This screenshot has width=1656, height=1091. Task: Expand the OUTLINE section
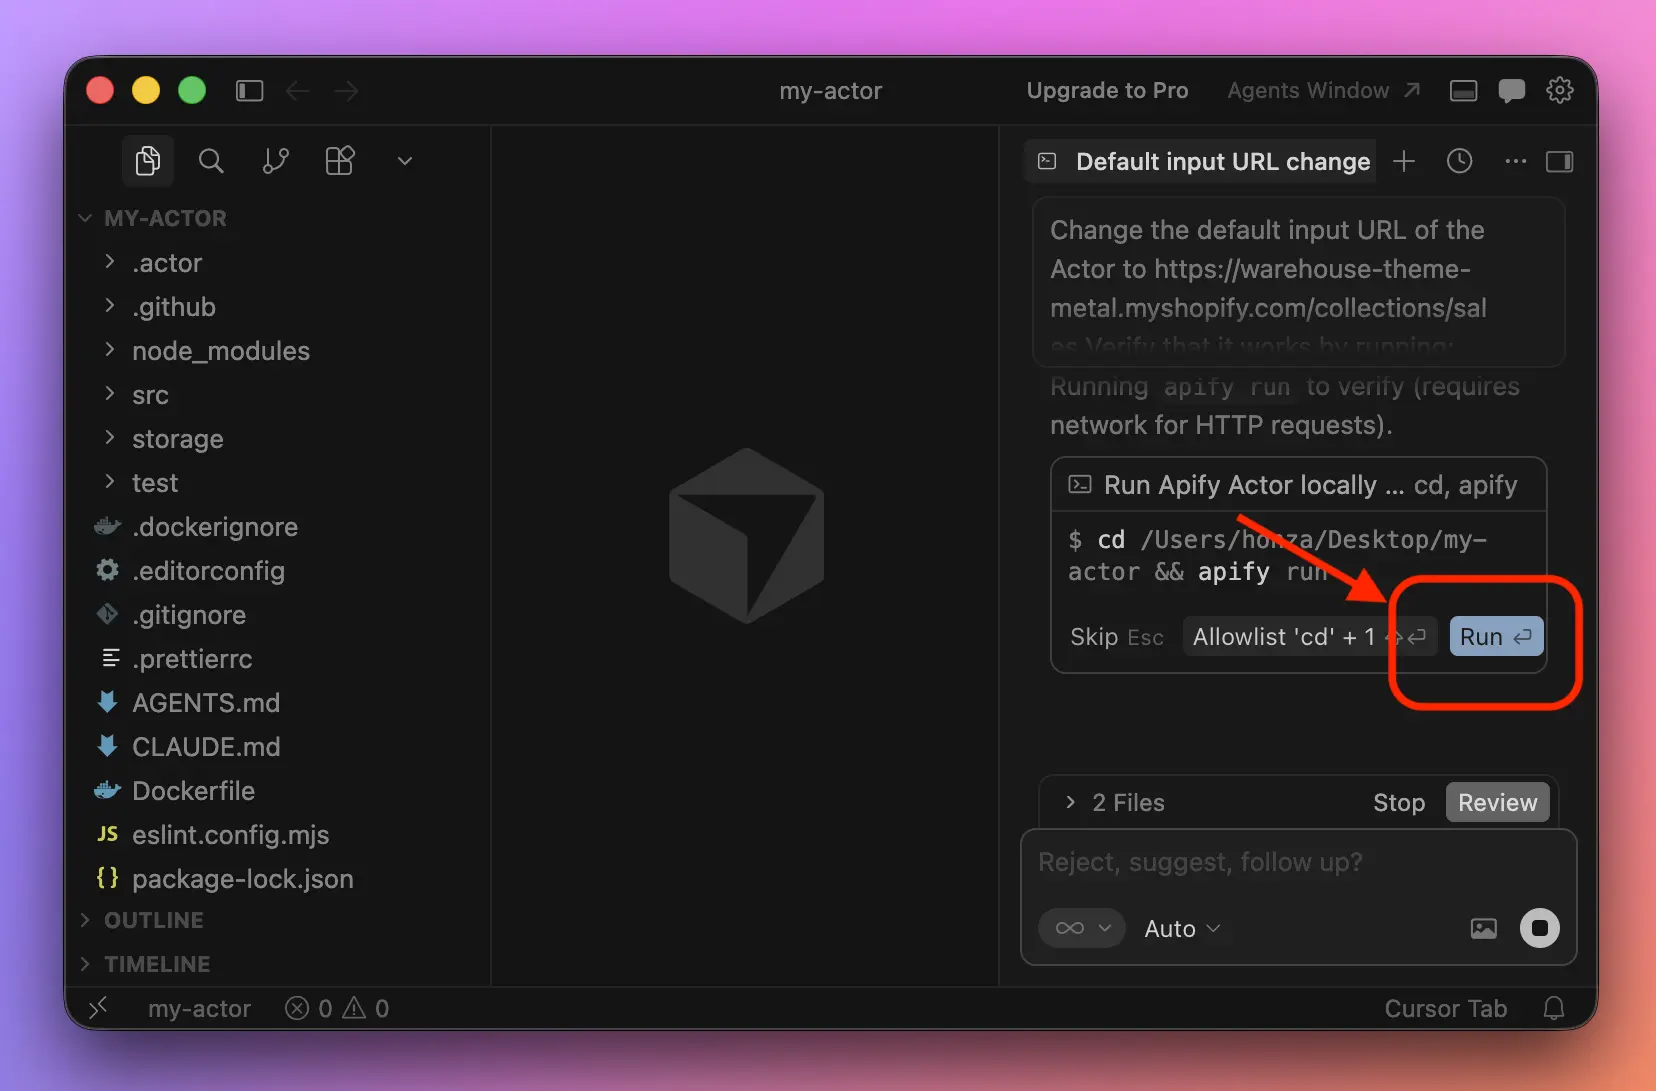[x=154, y=920]
